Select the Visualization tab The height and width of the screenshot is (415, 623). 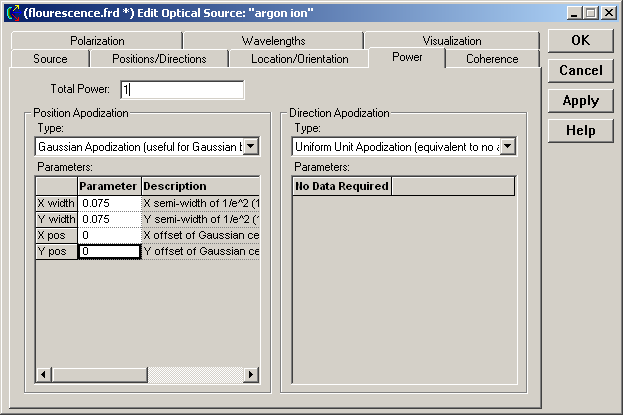click(x=451, y=41)
